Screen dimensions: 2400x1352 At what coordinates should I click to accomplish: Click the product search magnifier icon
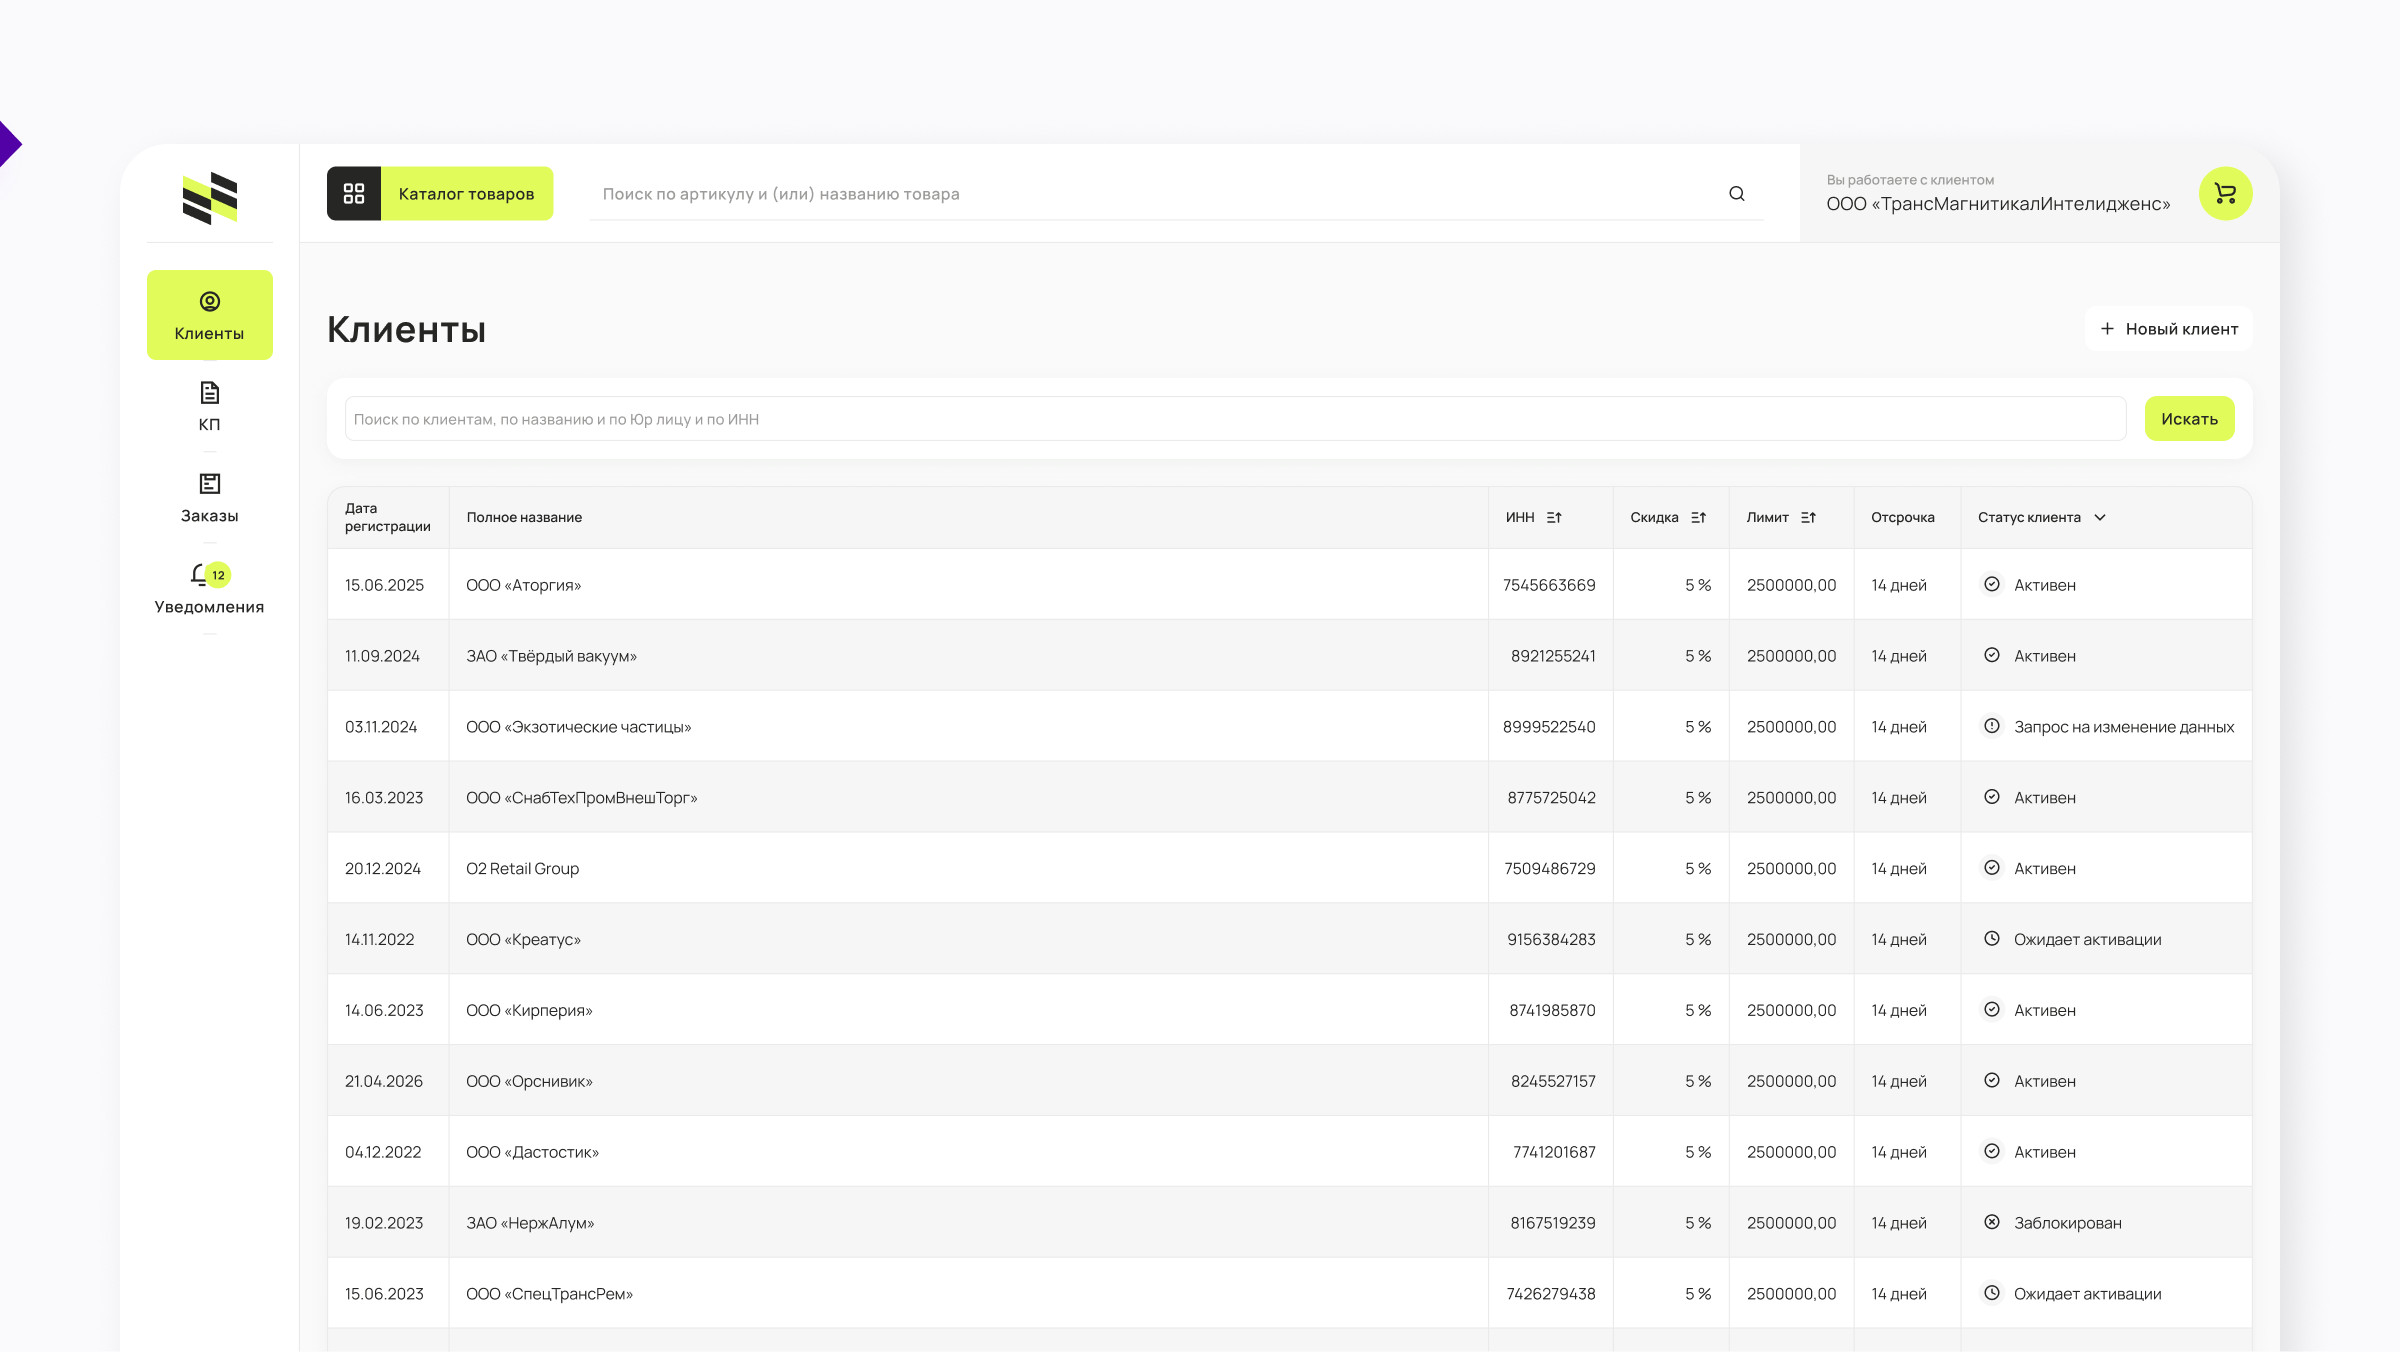[1737, 194]
